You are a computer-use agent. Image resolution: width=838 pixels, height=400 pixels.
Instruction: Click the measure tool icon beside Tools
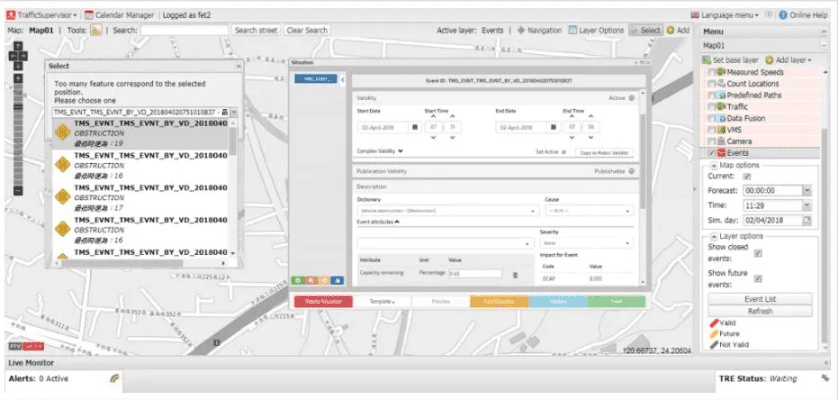point(97,31)
